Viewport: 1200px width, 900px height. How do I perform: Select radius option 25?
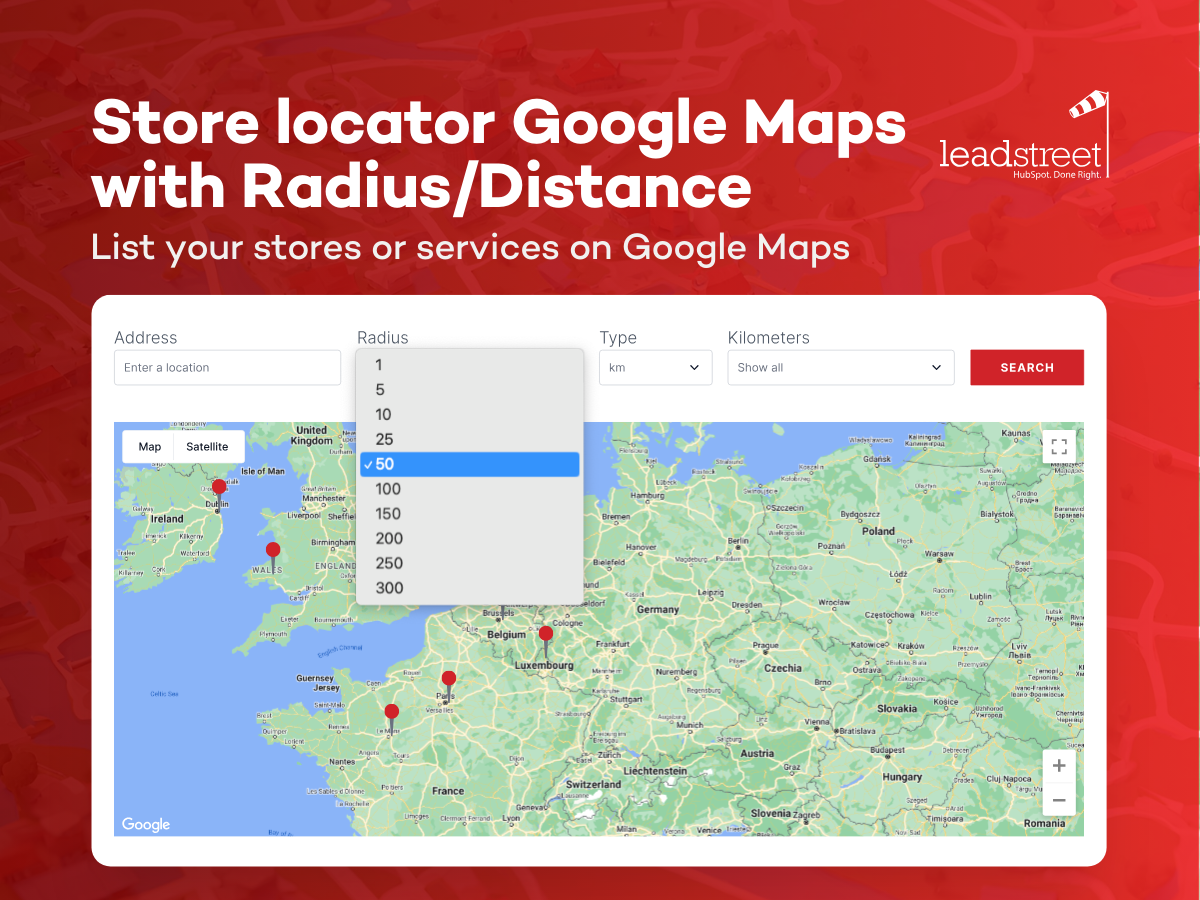coord(469,439)
